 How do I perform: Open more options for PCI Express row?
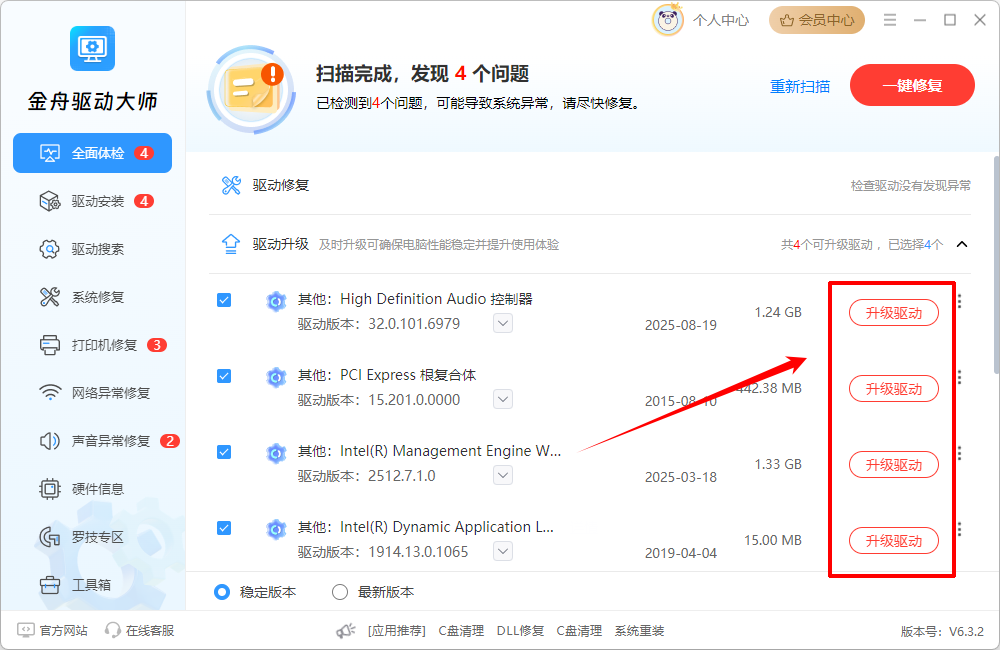960,377
